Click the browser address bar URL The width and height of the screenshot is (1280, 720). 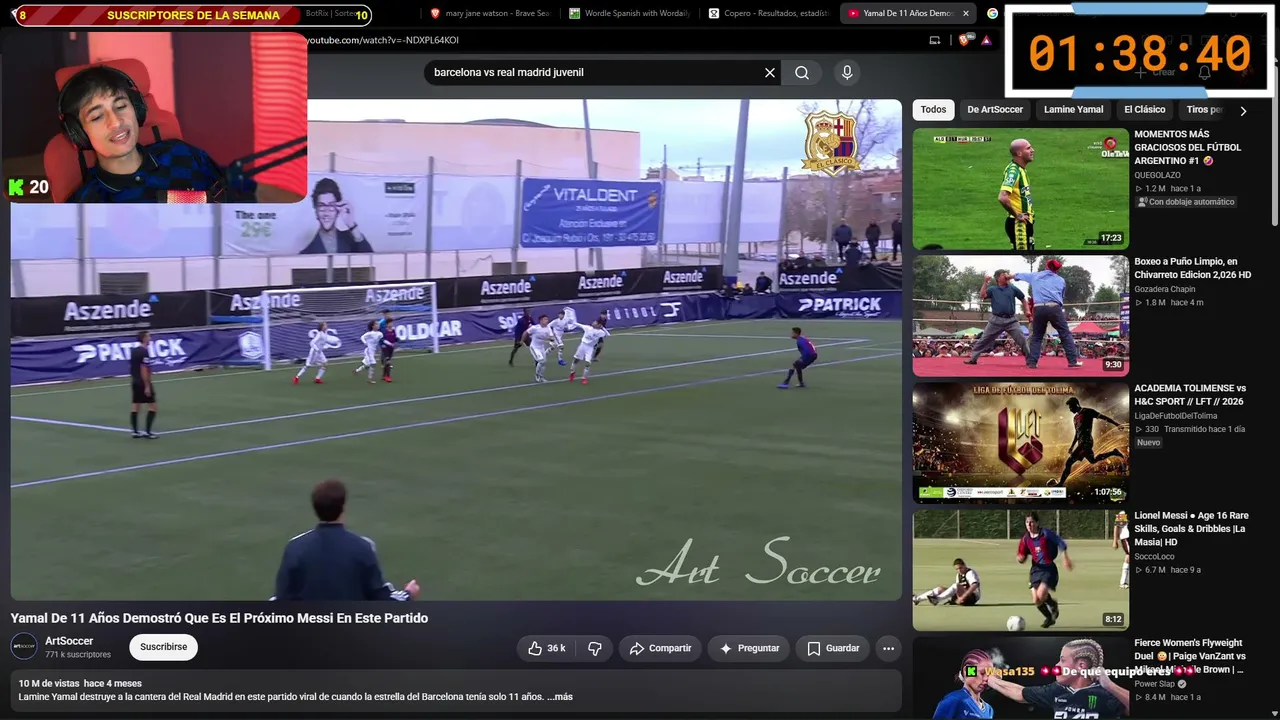tap(382, 40)
